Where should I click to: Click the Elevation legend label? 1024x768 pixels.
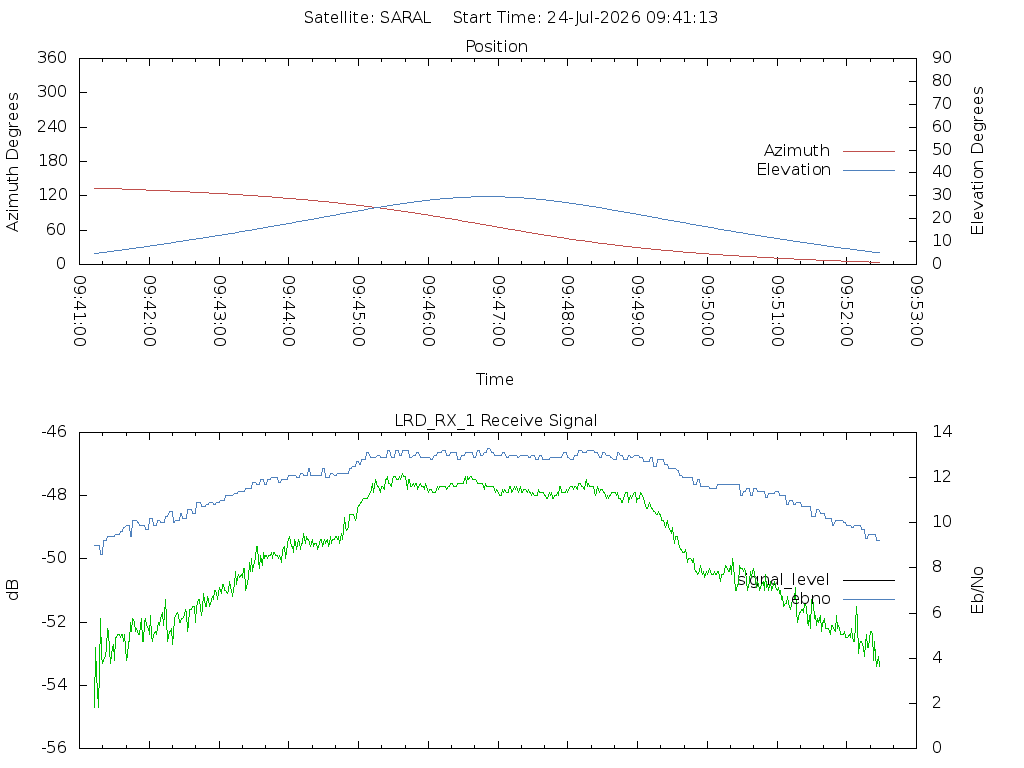point(793,170)
